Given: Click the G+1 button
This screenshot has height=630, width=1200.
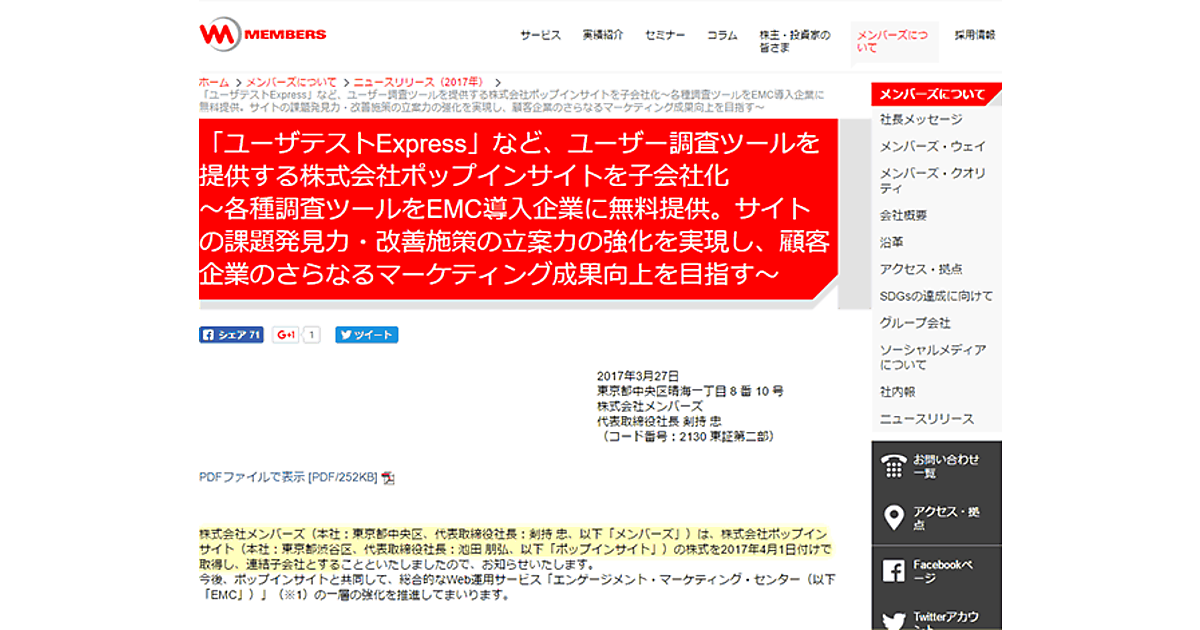Looking at the screenshot, I should point(286,335).
